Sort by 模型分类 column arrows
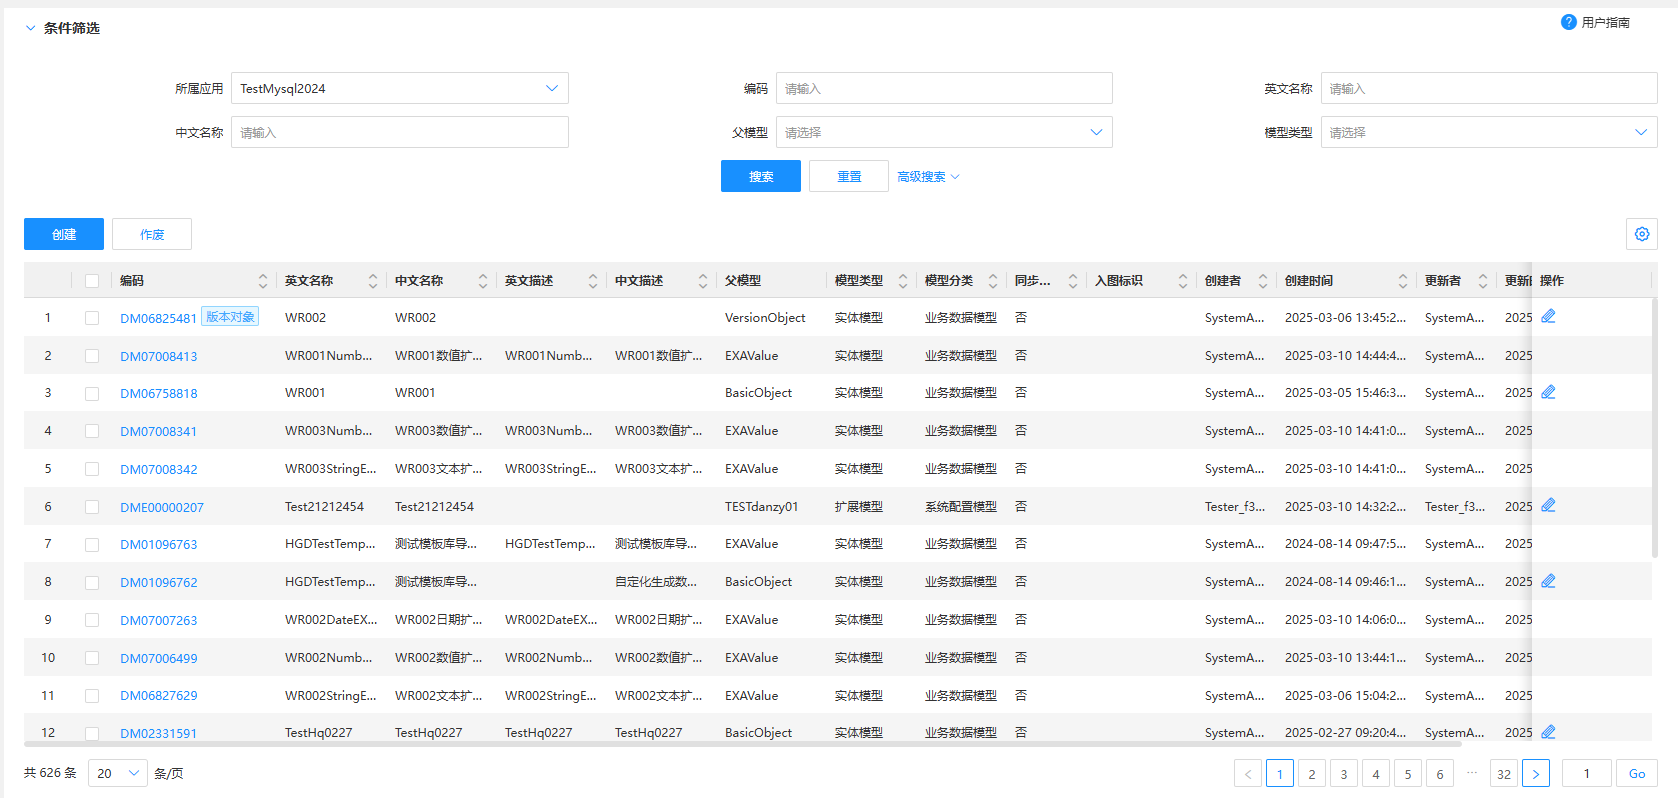The height and width of the screenshot is (798, 1678). [993, 281]
